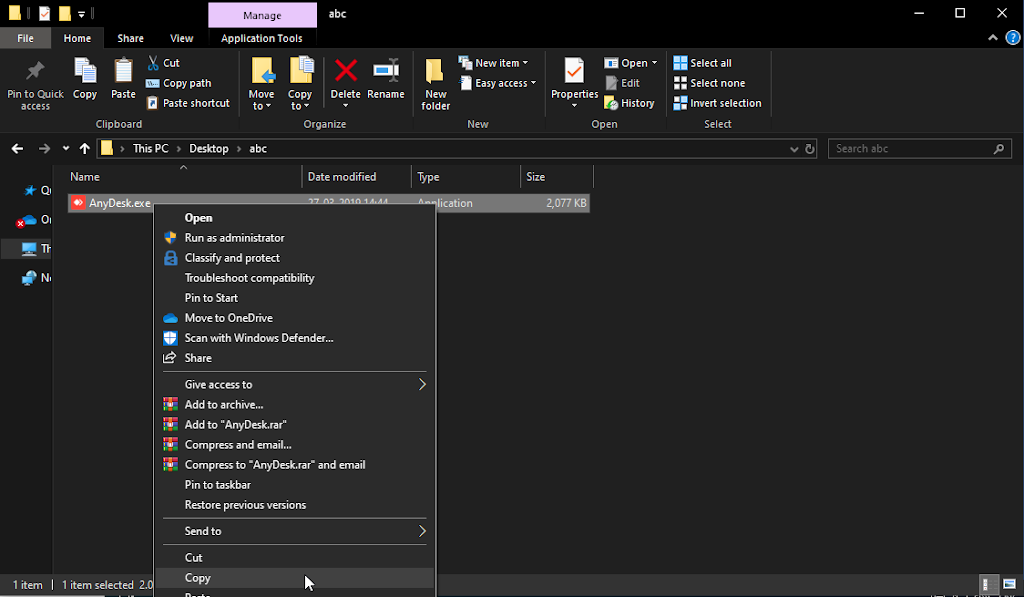Open Desktop from the breadcrumb path
1024x597 pixels.
coord(208,148)
